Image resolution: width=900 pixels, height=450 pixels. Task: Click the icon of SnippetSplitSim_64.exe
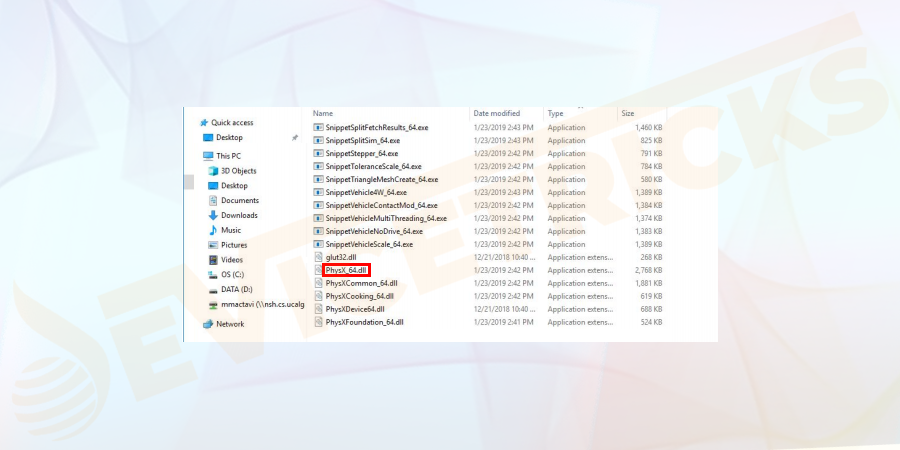coord(319,141)
